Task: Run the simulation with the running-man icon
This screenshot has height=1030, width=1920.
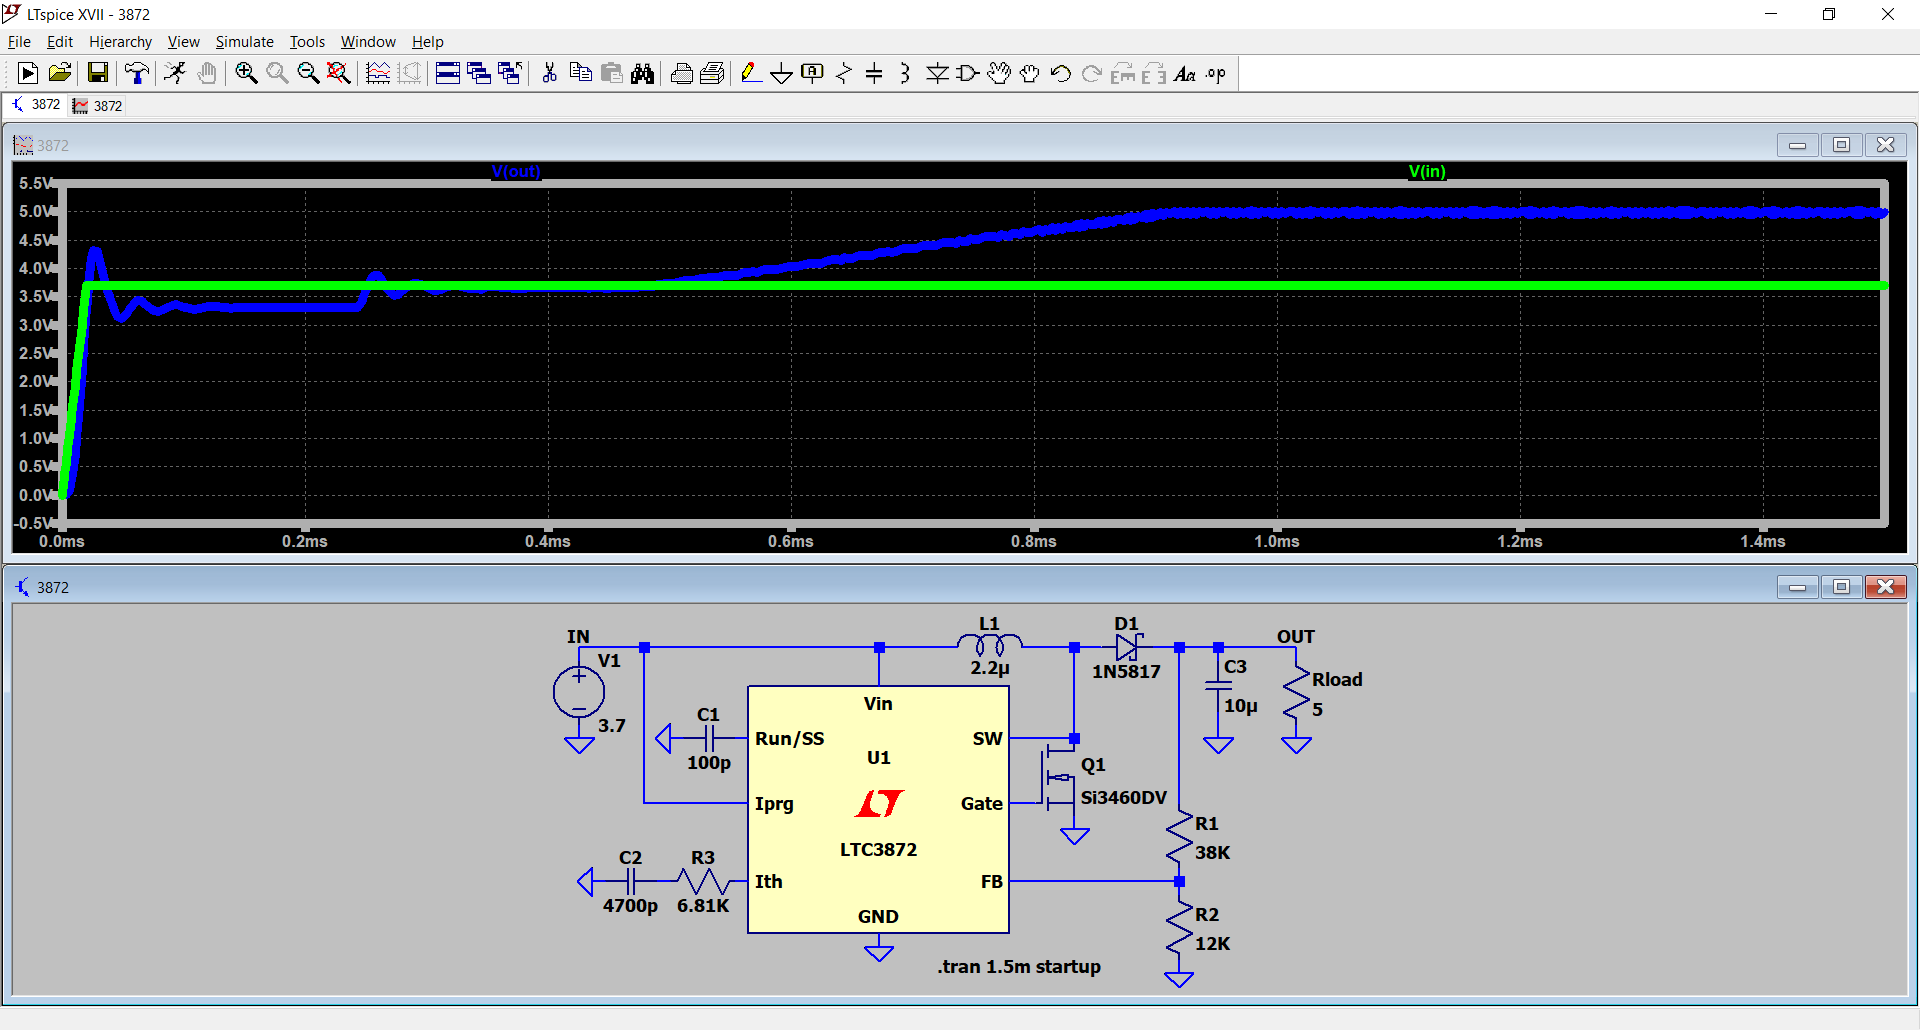Action: tap(175, 73)
